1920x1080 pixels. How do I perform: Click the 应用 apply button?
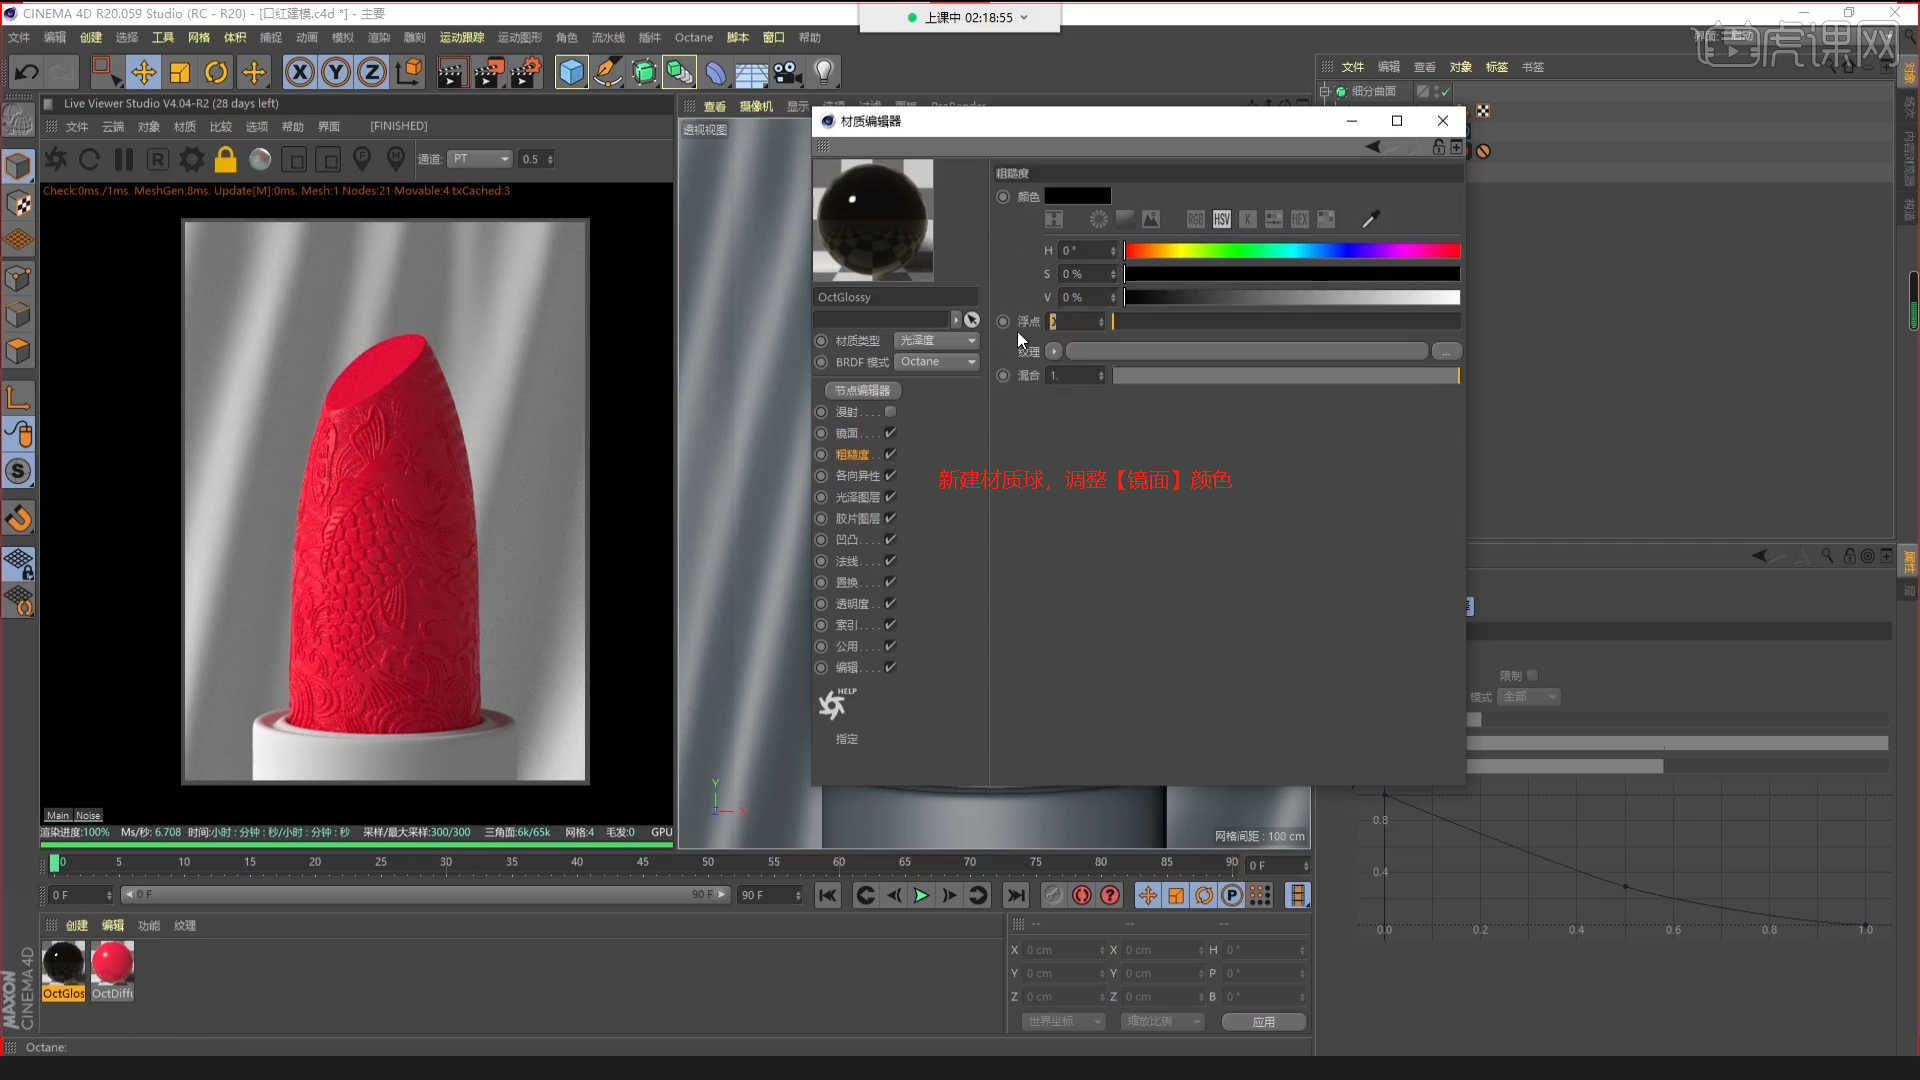[x=1263, y=1021]
